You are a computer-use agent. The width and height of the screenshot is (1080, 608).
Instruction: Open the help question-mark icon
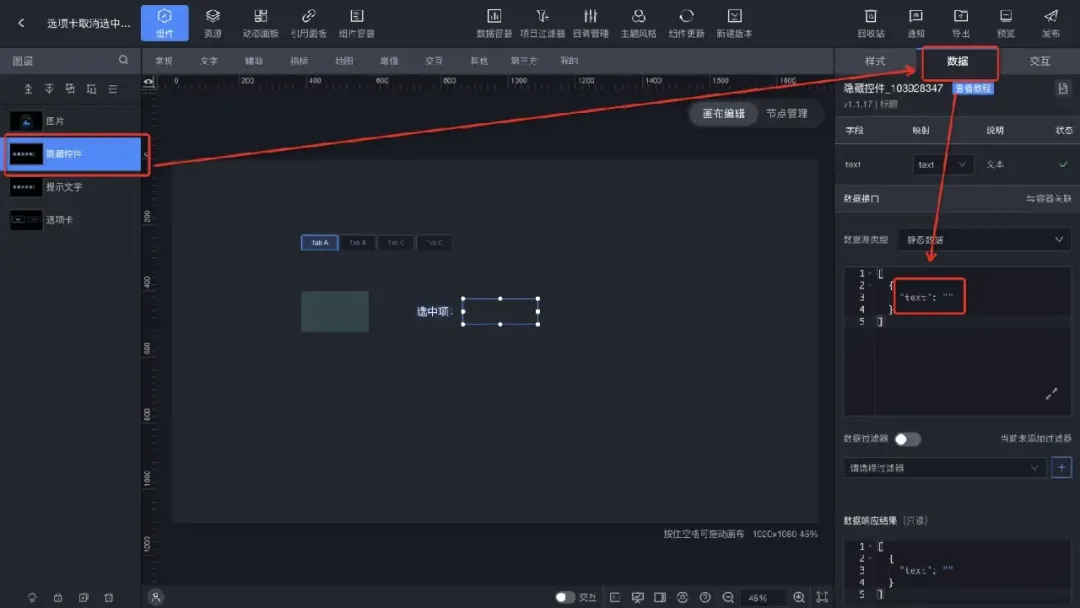click(x=705, y=598)
